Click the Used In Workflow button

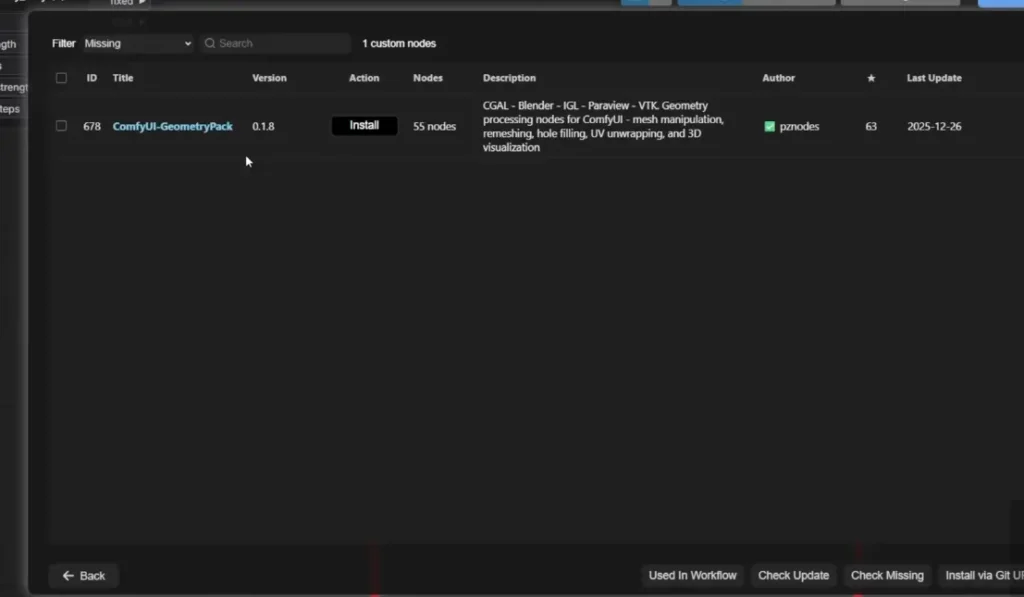pyautogui.click(x=692, y=575)
